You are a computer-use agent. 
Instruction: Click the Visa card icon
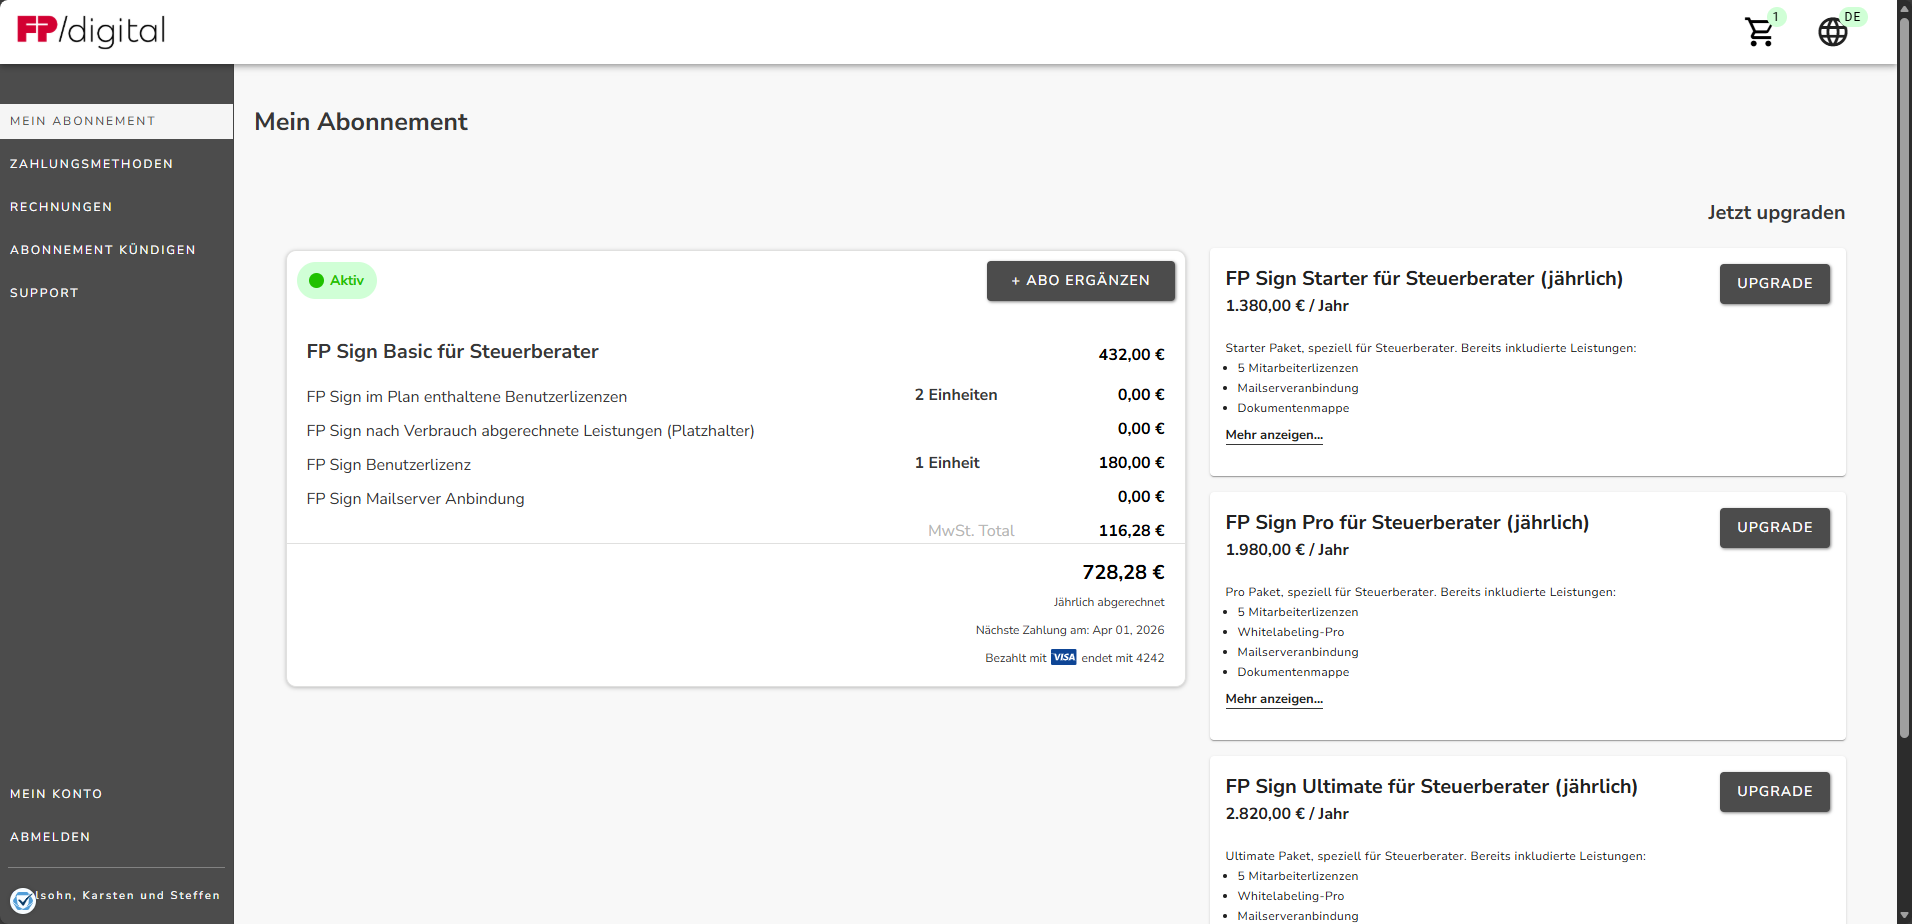1063,658
